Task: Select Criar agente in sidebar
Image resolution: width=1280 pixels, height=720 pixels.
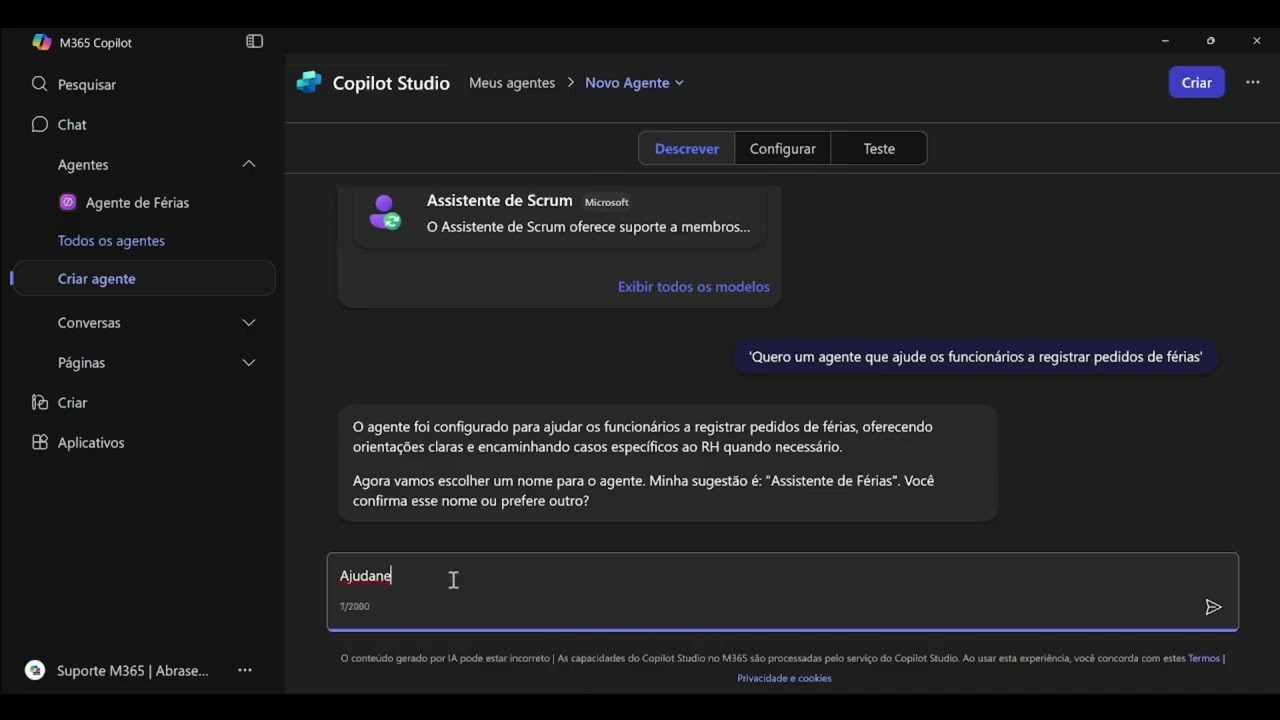Action: pos(145,278)
